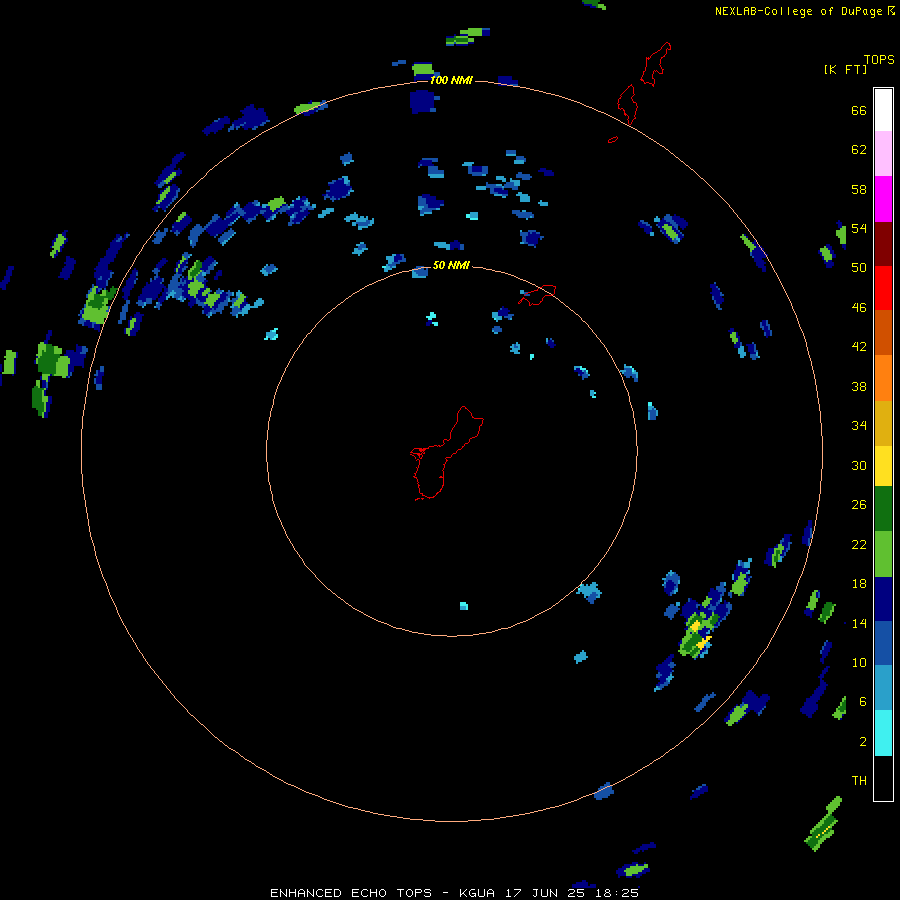This screenshot has height=900, width=900.
Task: Click the 50 legend value
Action: (859, 268)
